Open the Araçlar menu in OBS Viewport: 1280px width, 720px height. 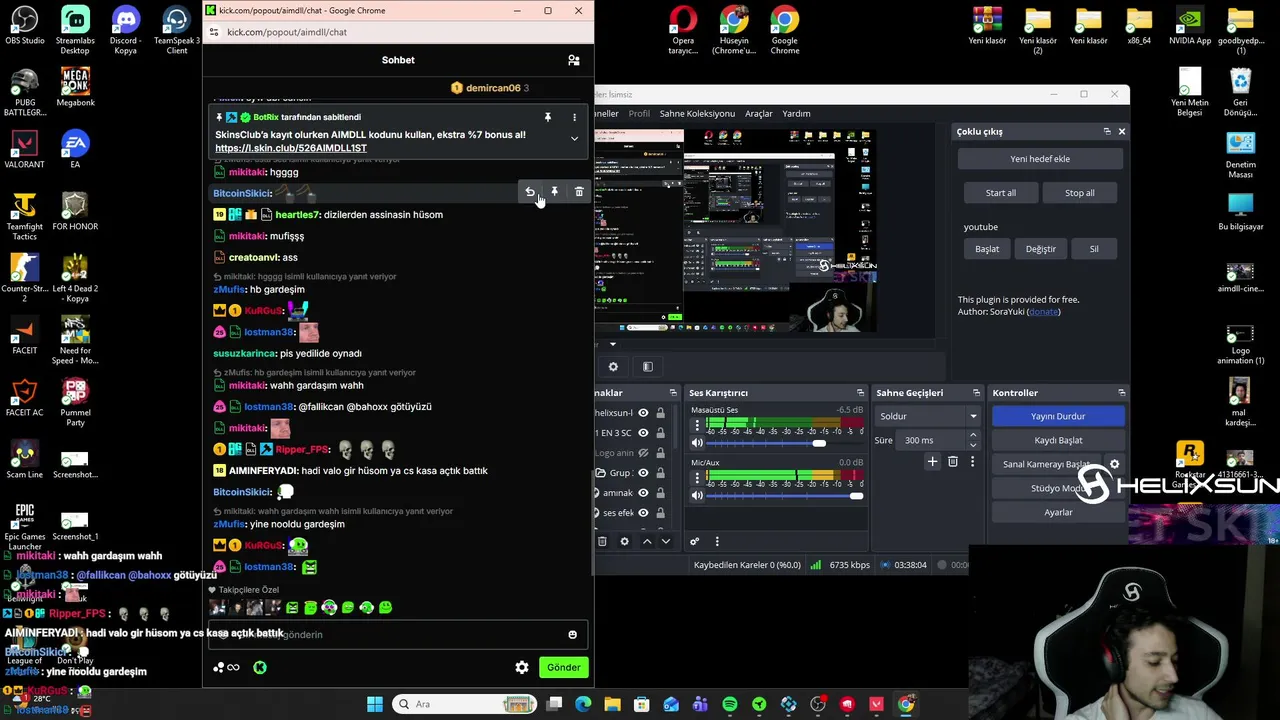(x=759, y=114)
